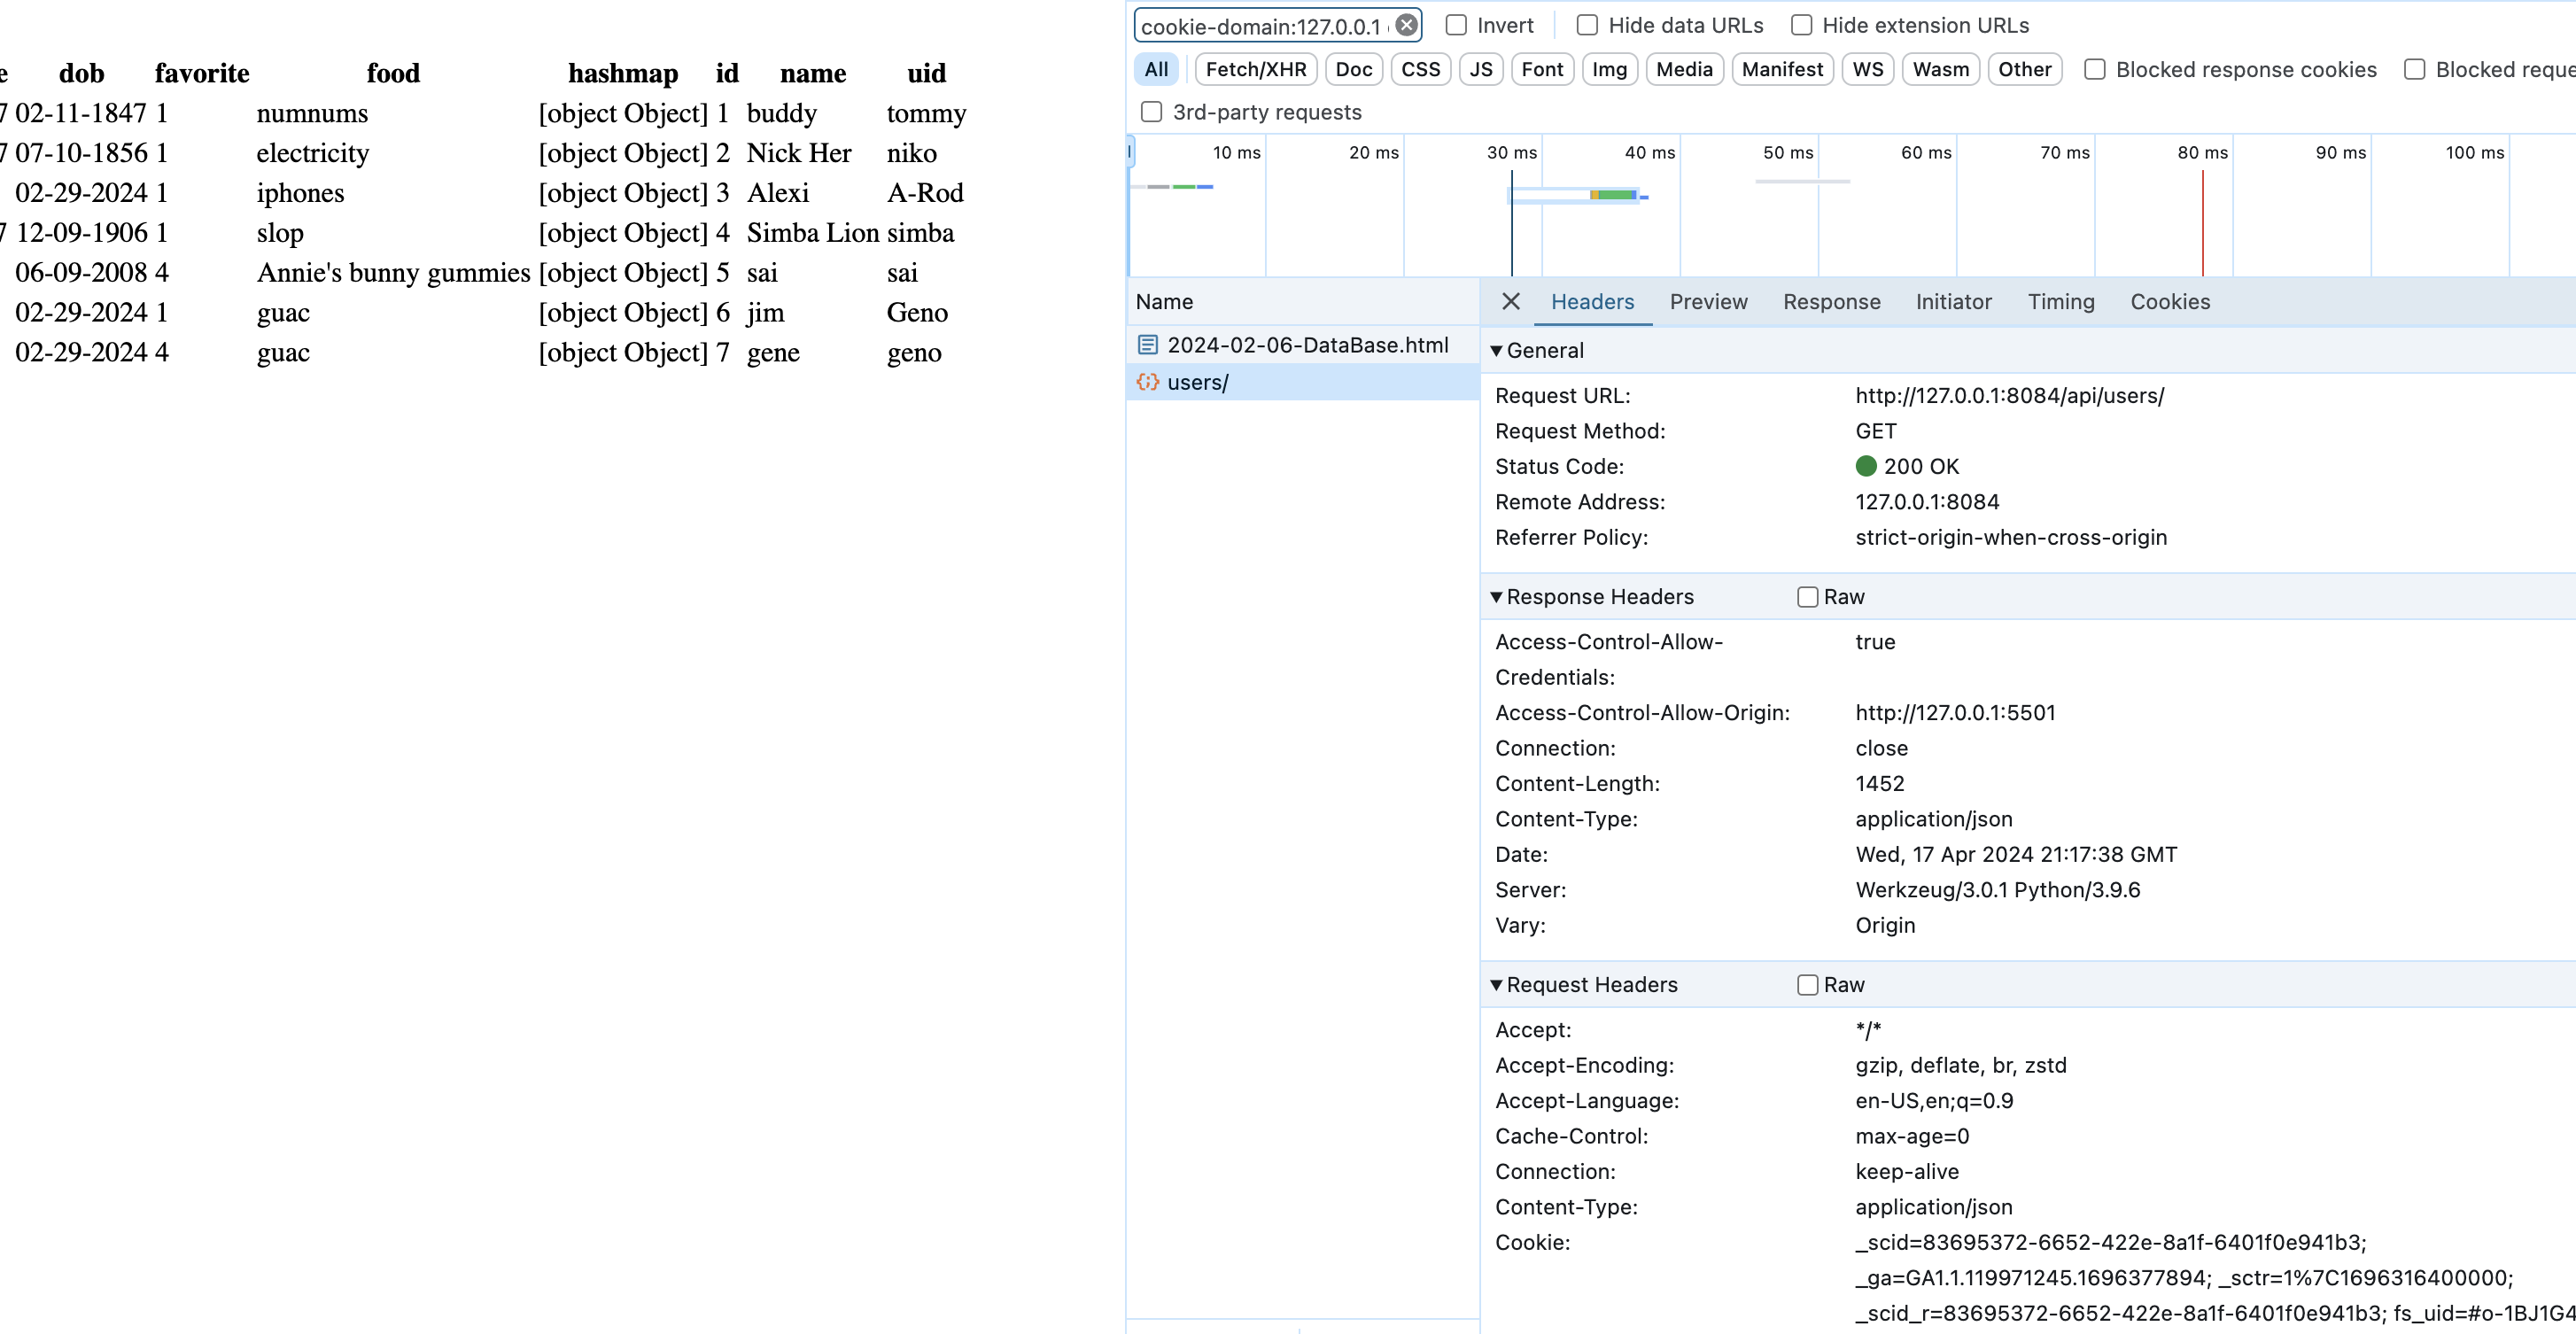The image size is (2576, 1334).
Task: Filter by Font requests
Action: pos(1541,69)
